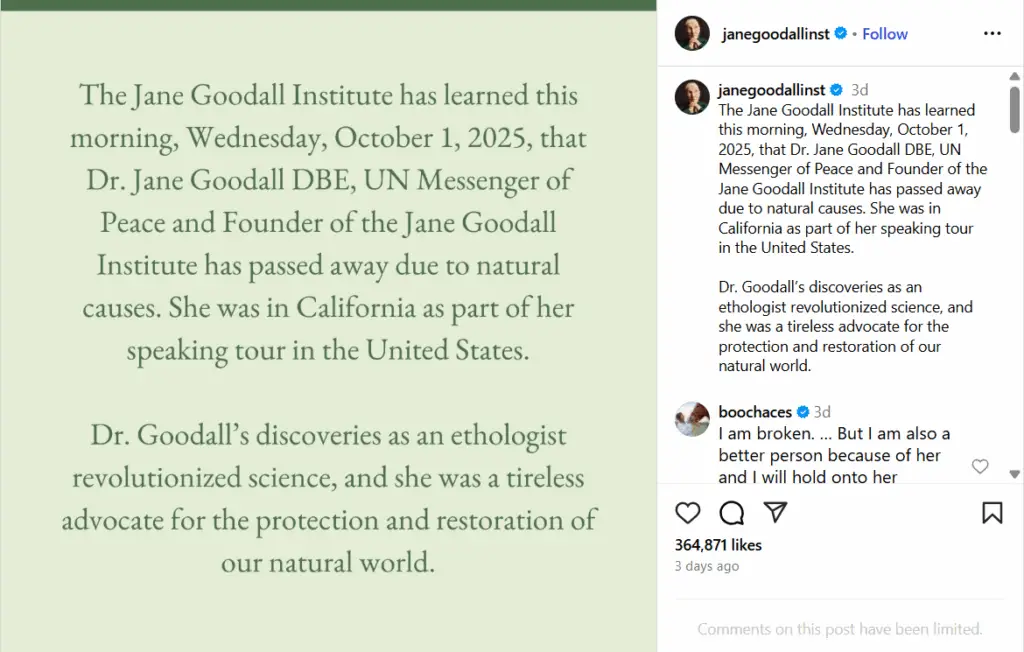
Task: Open comments via the speech bubble icon
Action: [732, 513]
